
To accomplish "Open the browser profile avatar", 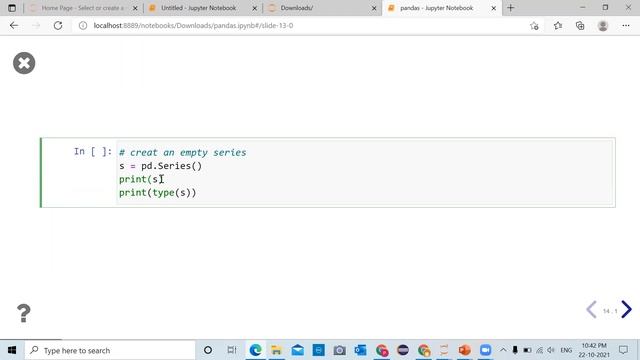I will 603,26.
